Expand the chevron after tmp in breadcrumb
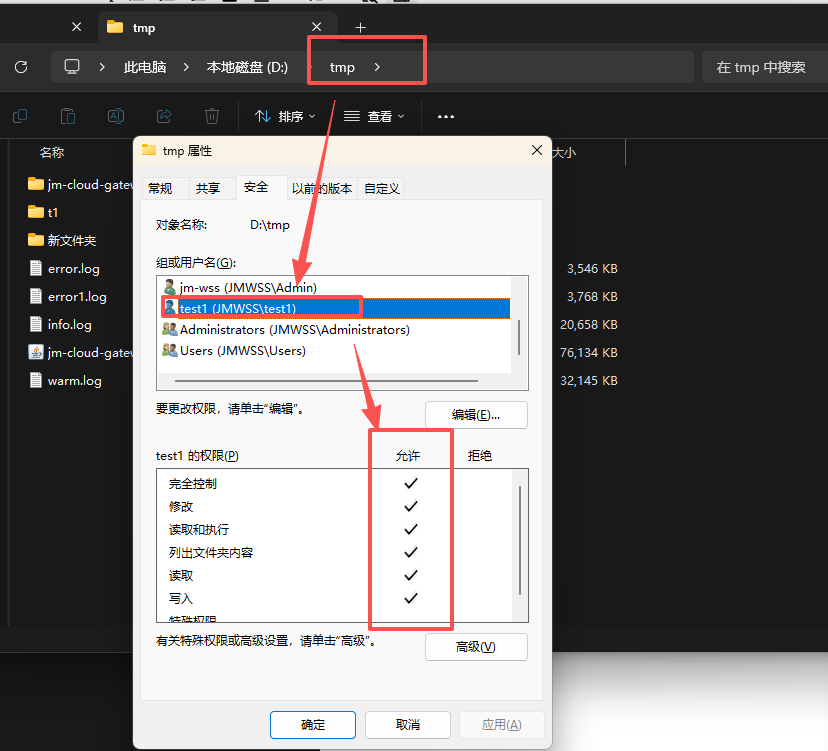This screenshot has width=828, height=751. [377, 67]
